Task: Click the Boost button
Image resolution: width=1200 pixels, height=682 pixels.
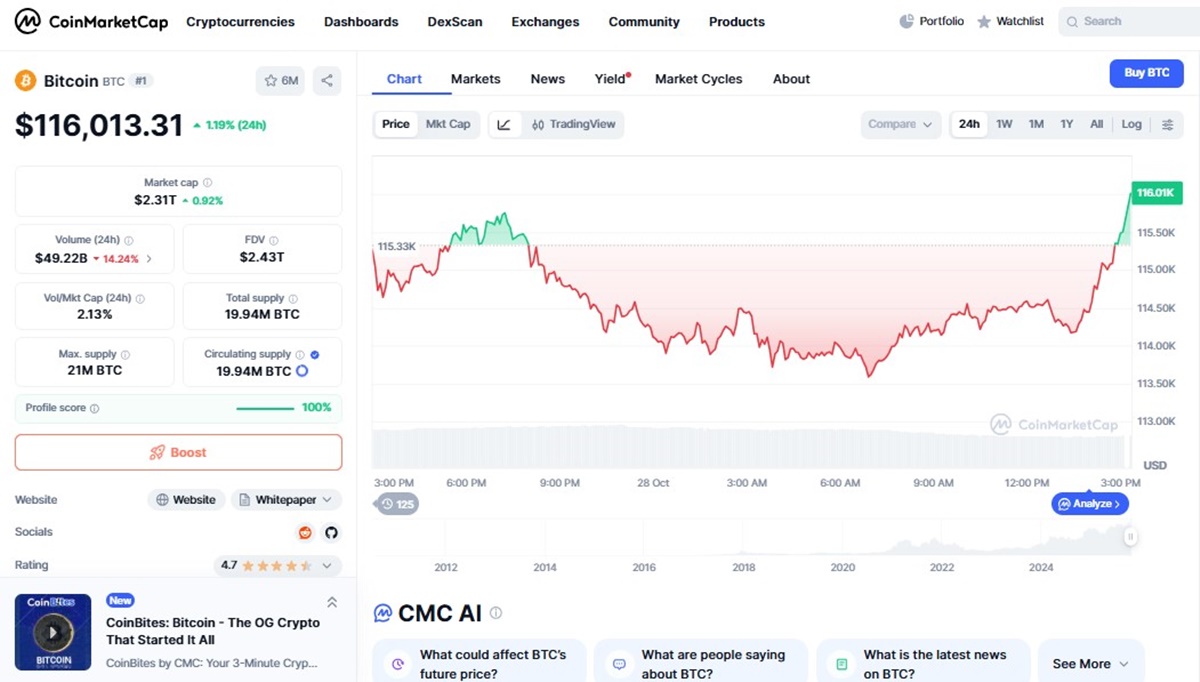Action: (x=178, y=452)
